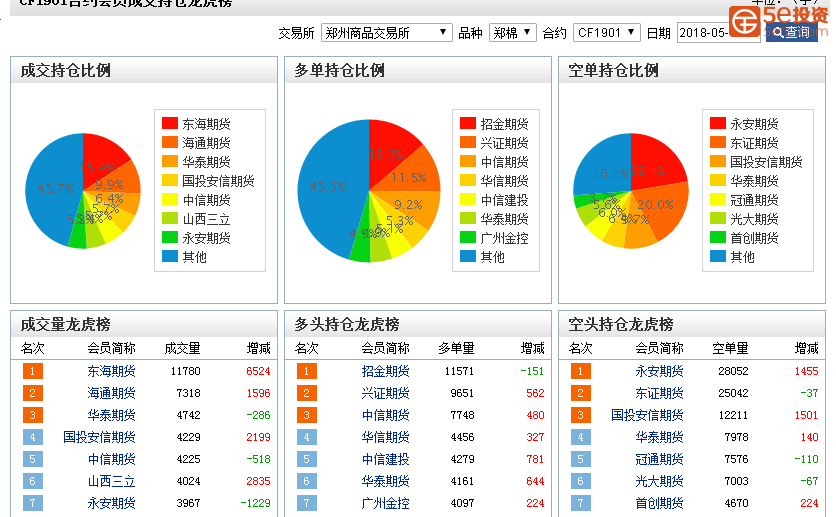
Task: Click 成交量 column header in 成交量龙虎榜
Action: pyautogui.click(x=182, y=349)
